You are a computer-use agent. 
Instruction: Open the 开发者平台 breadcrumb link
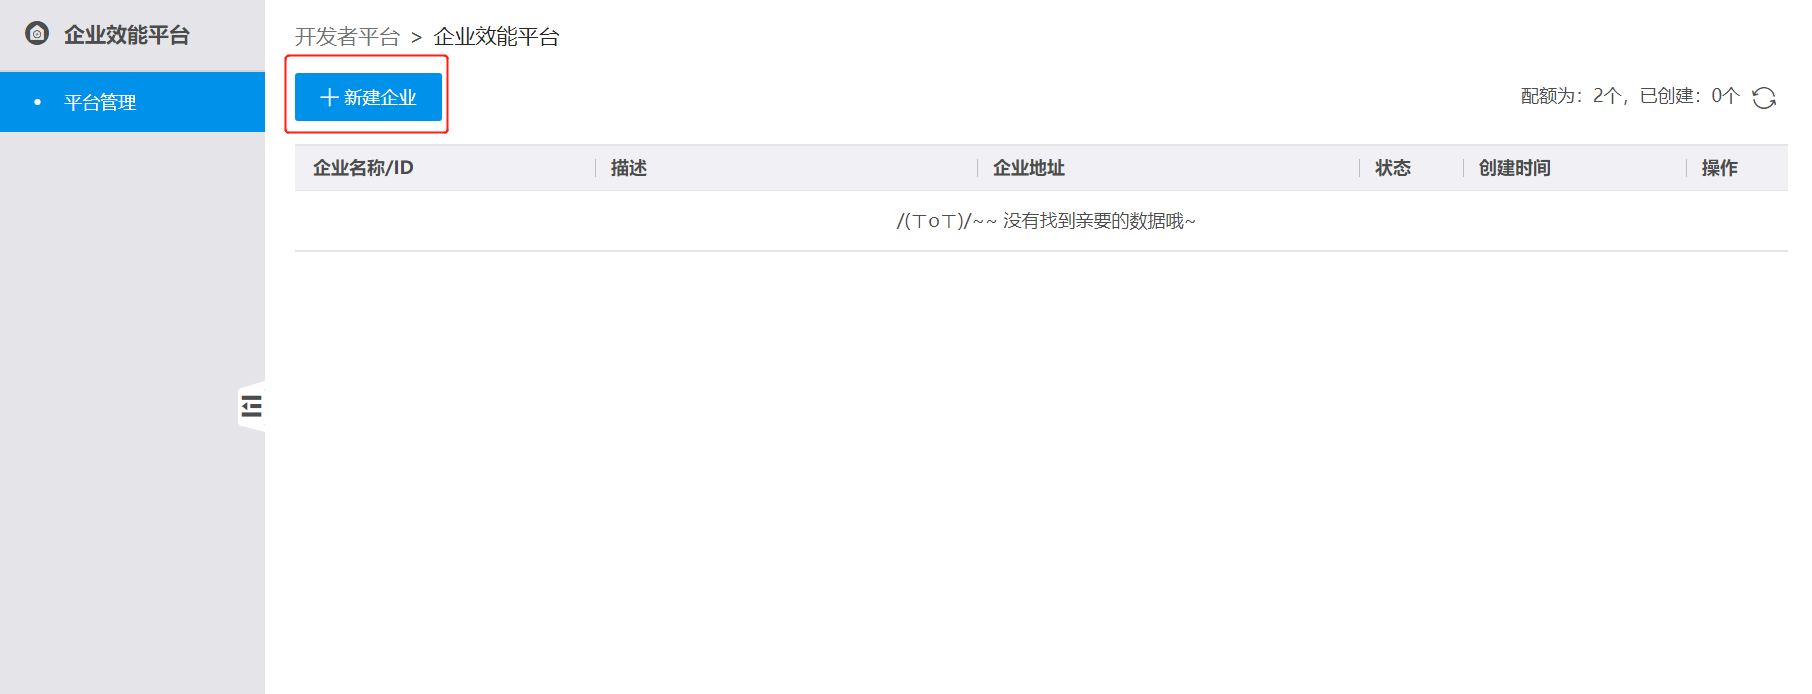pyautogui.click(x=347, y=37)
